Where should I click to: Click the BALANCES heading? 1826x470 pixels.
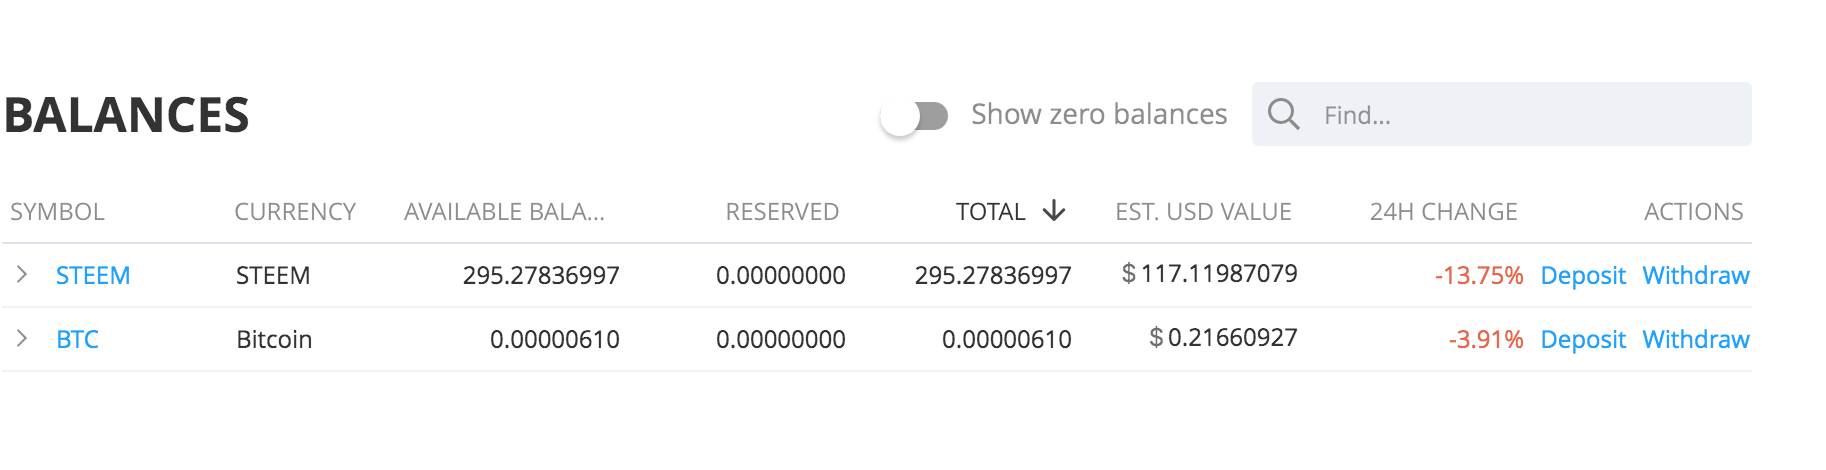[126, 115]
